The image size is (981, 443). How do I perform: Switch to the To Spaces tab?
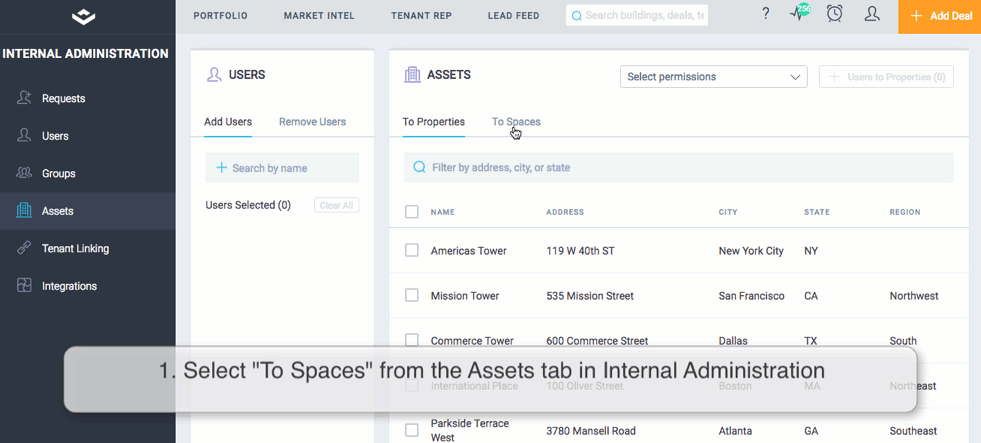click(x=516, y=122)
